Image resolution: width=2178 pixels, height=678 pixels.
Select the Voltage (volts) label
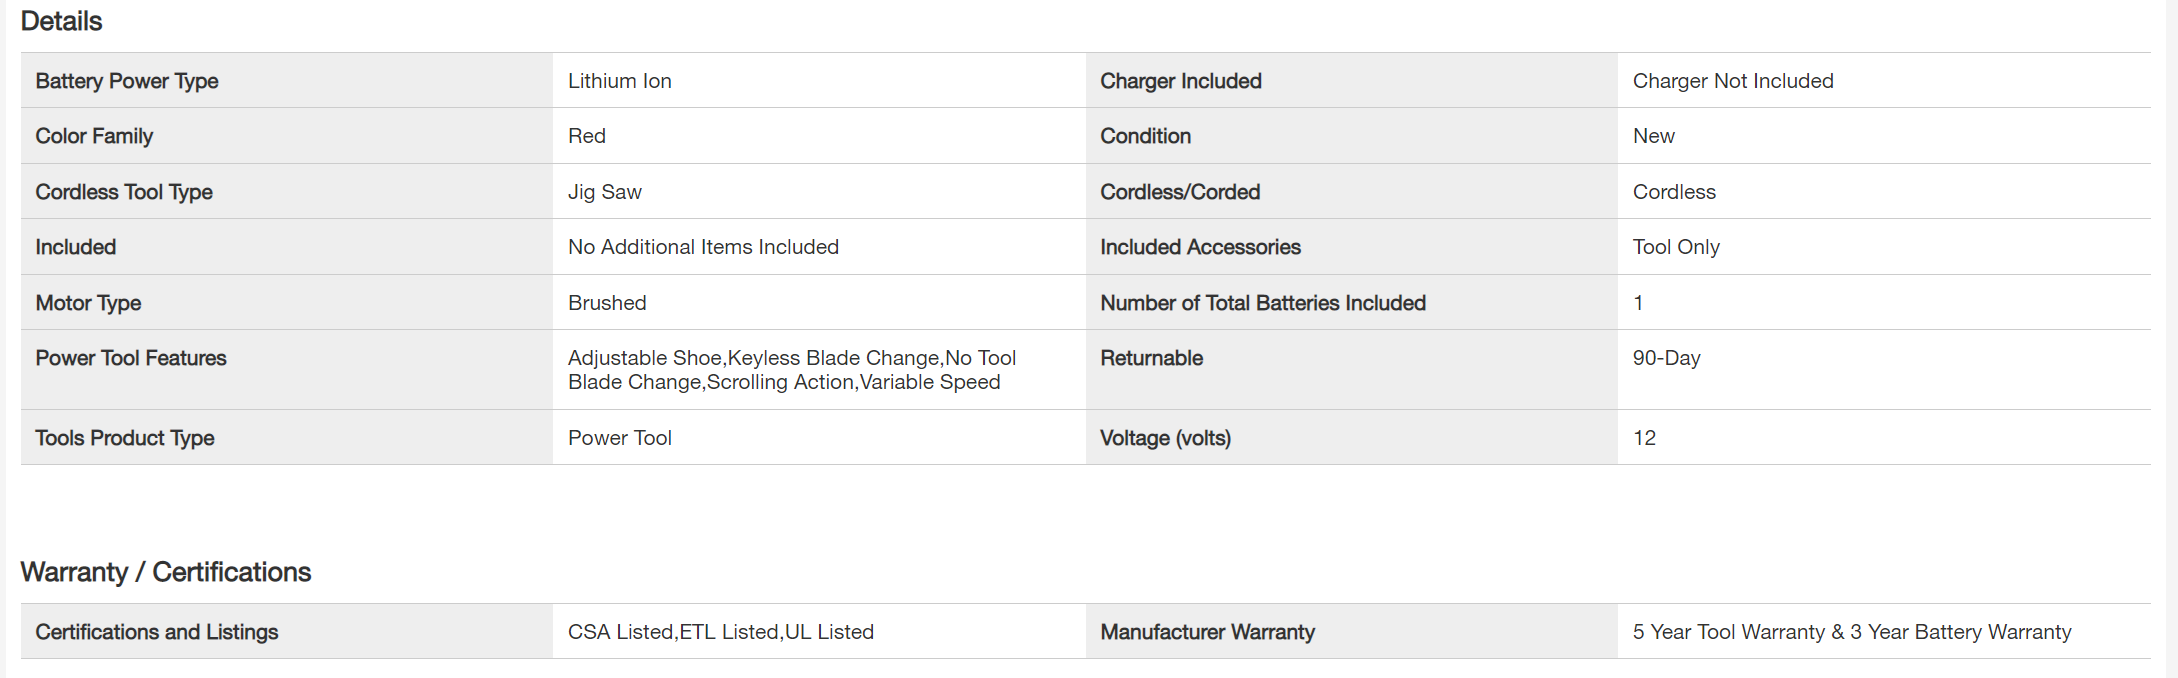coord(1165,438)
